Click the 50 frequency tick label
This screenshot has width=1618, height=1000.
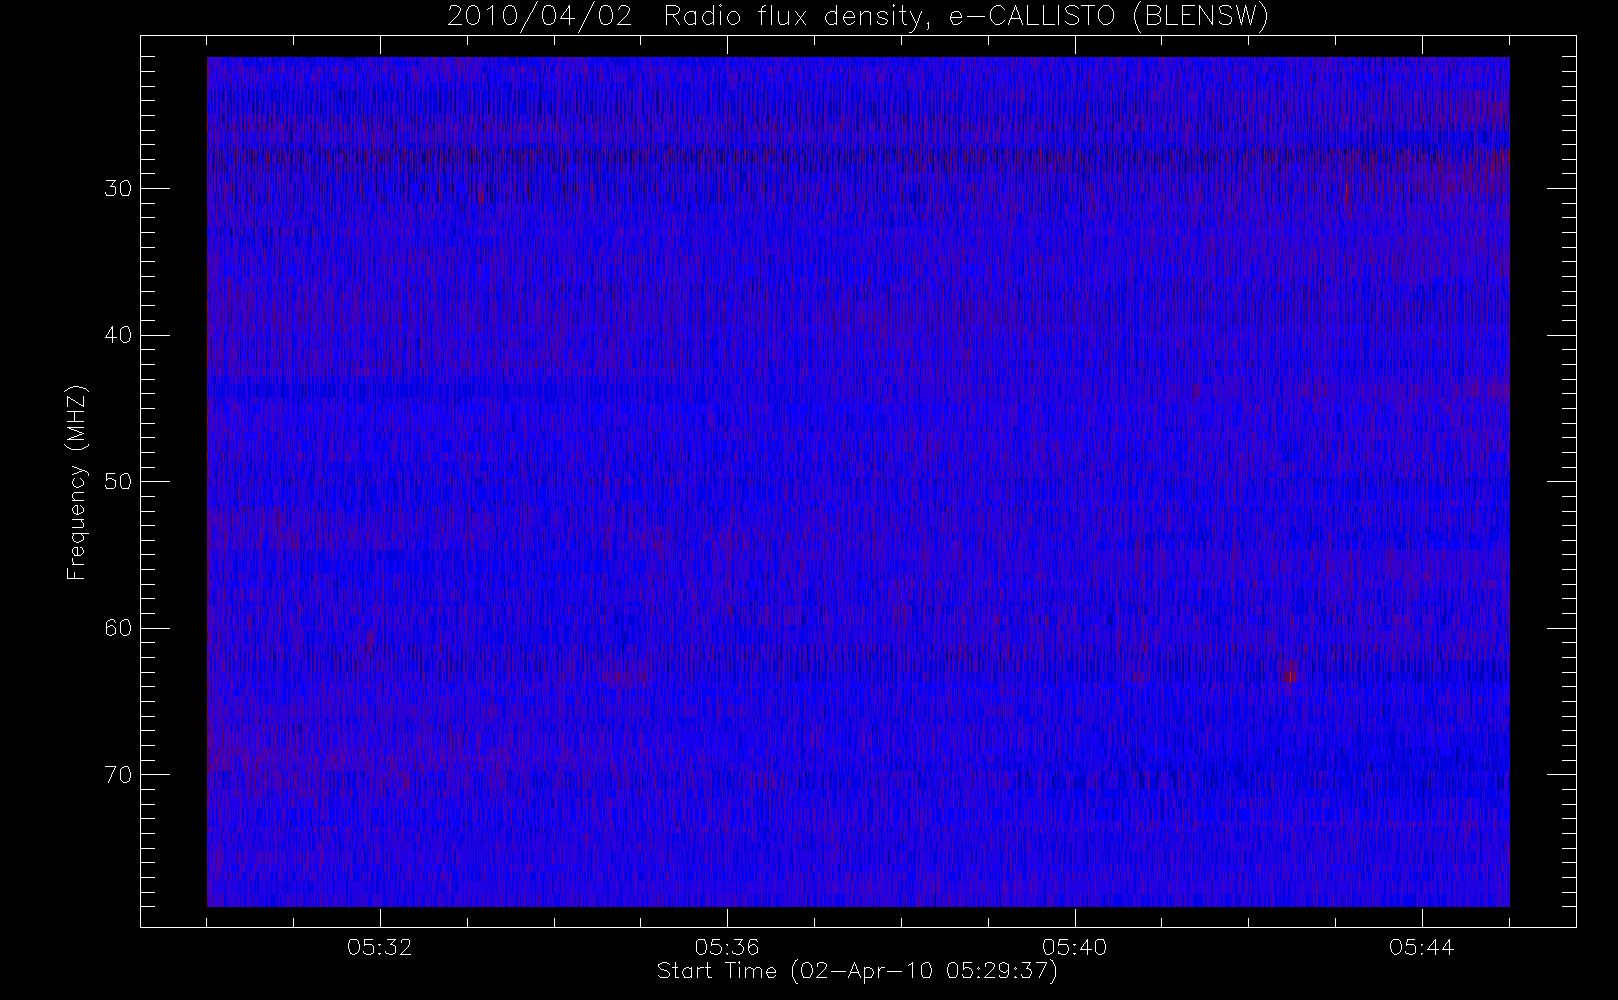[x=117, y=482]
